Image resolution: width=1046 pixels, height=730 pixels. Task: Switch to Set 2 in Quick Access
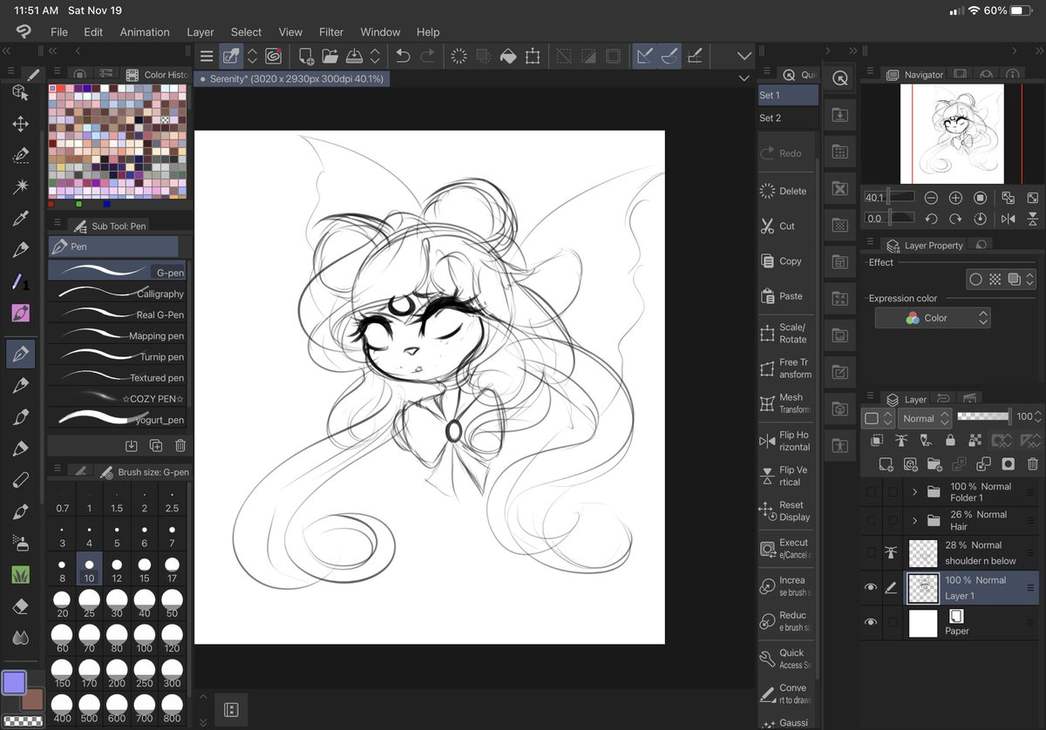coord(788,117)
